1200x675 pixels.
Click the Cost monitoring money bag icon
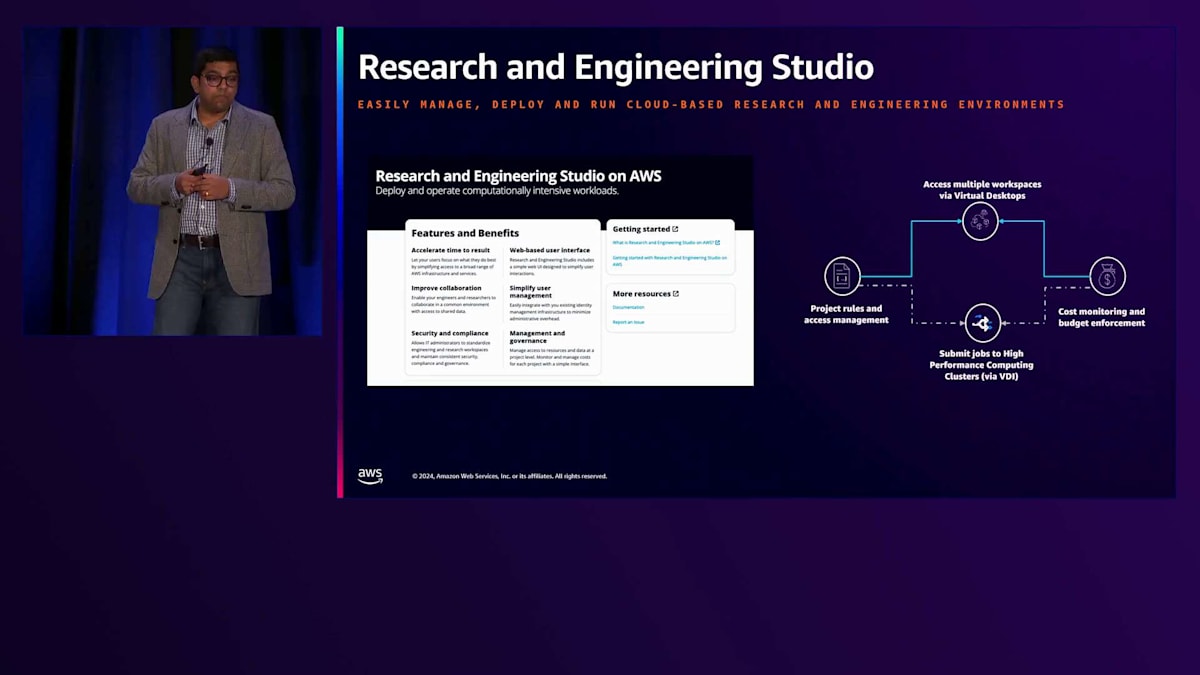pyautogui.click(x=1107, y=276)
